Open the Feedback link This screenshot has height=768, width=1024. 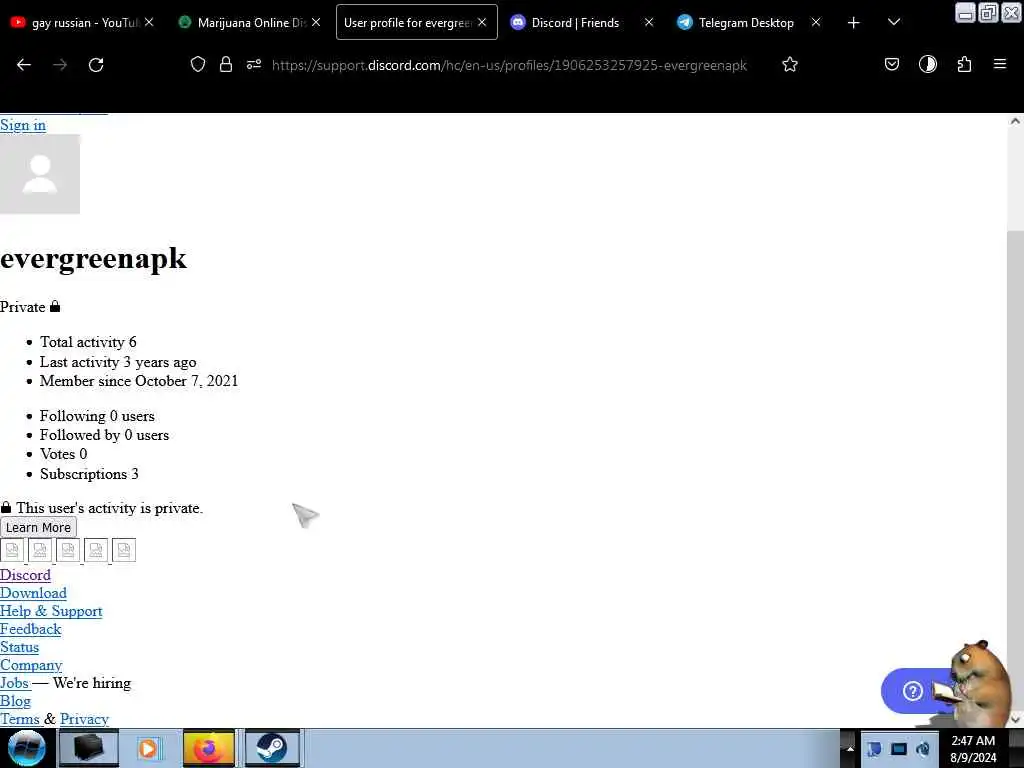pos(31,629)
